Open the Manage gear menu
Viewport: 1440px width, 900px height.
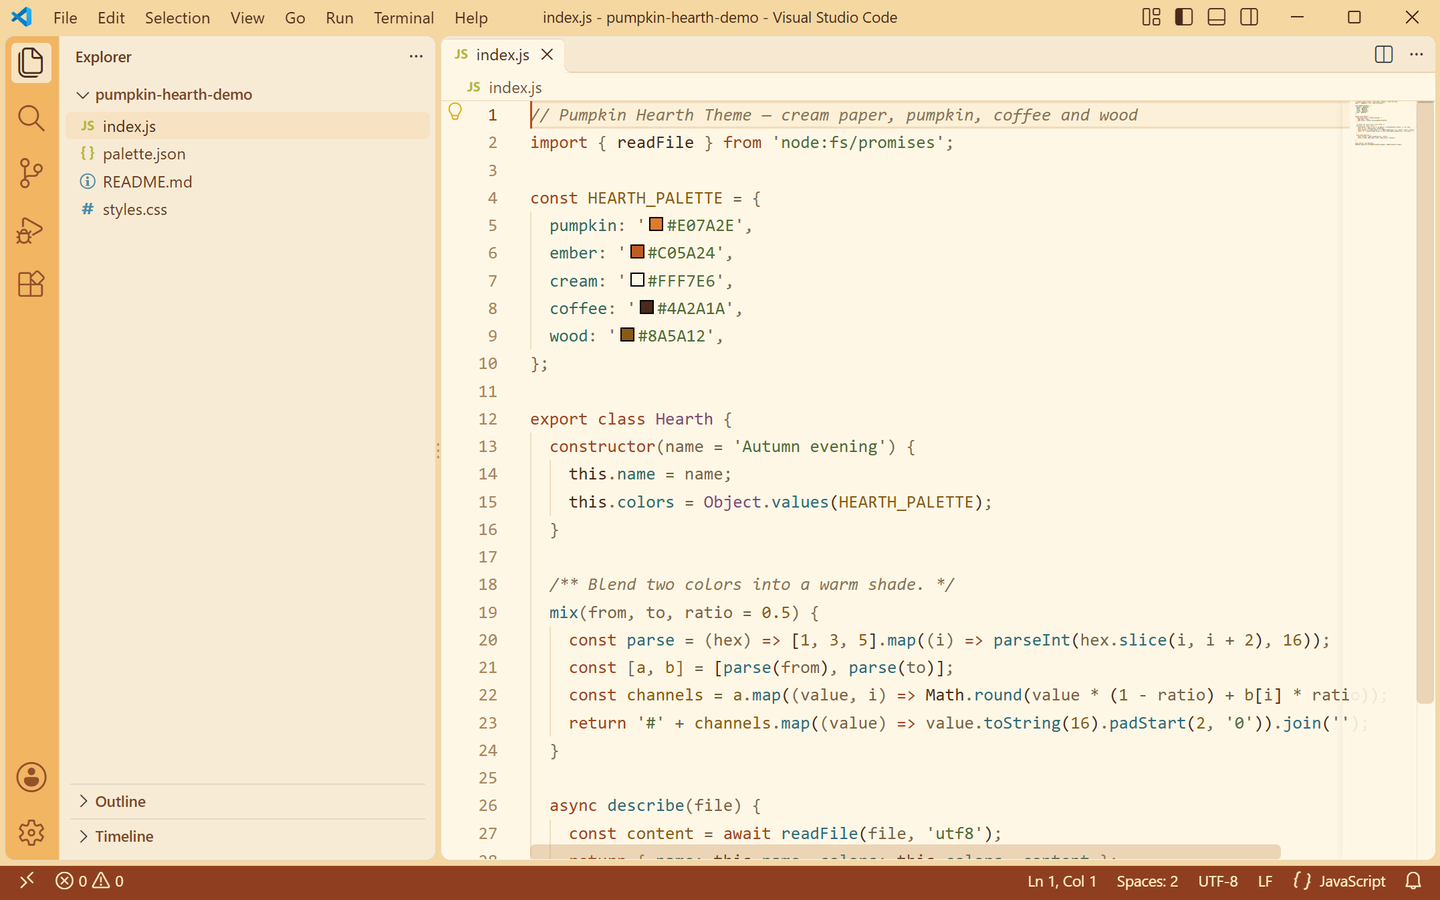[x=31, y=832]
